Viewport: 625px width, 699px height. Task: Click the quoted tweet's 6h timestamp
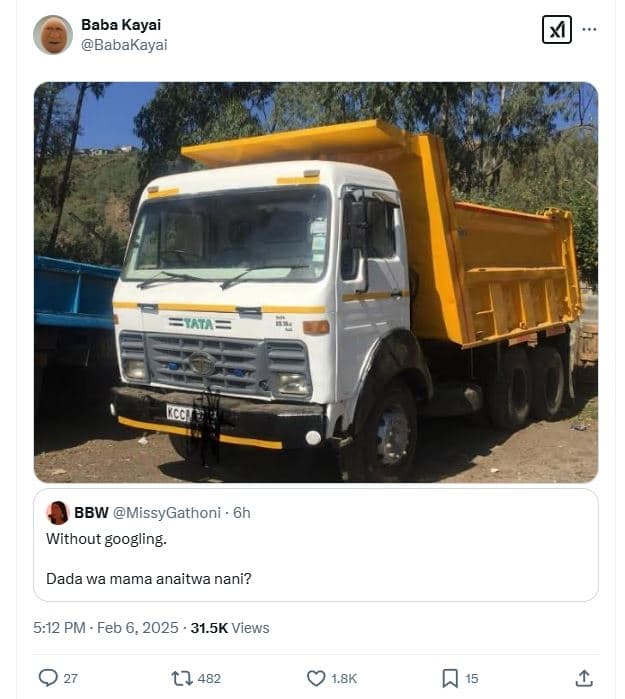pyautogui.click(x=242, y=513)
